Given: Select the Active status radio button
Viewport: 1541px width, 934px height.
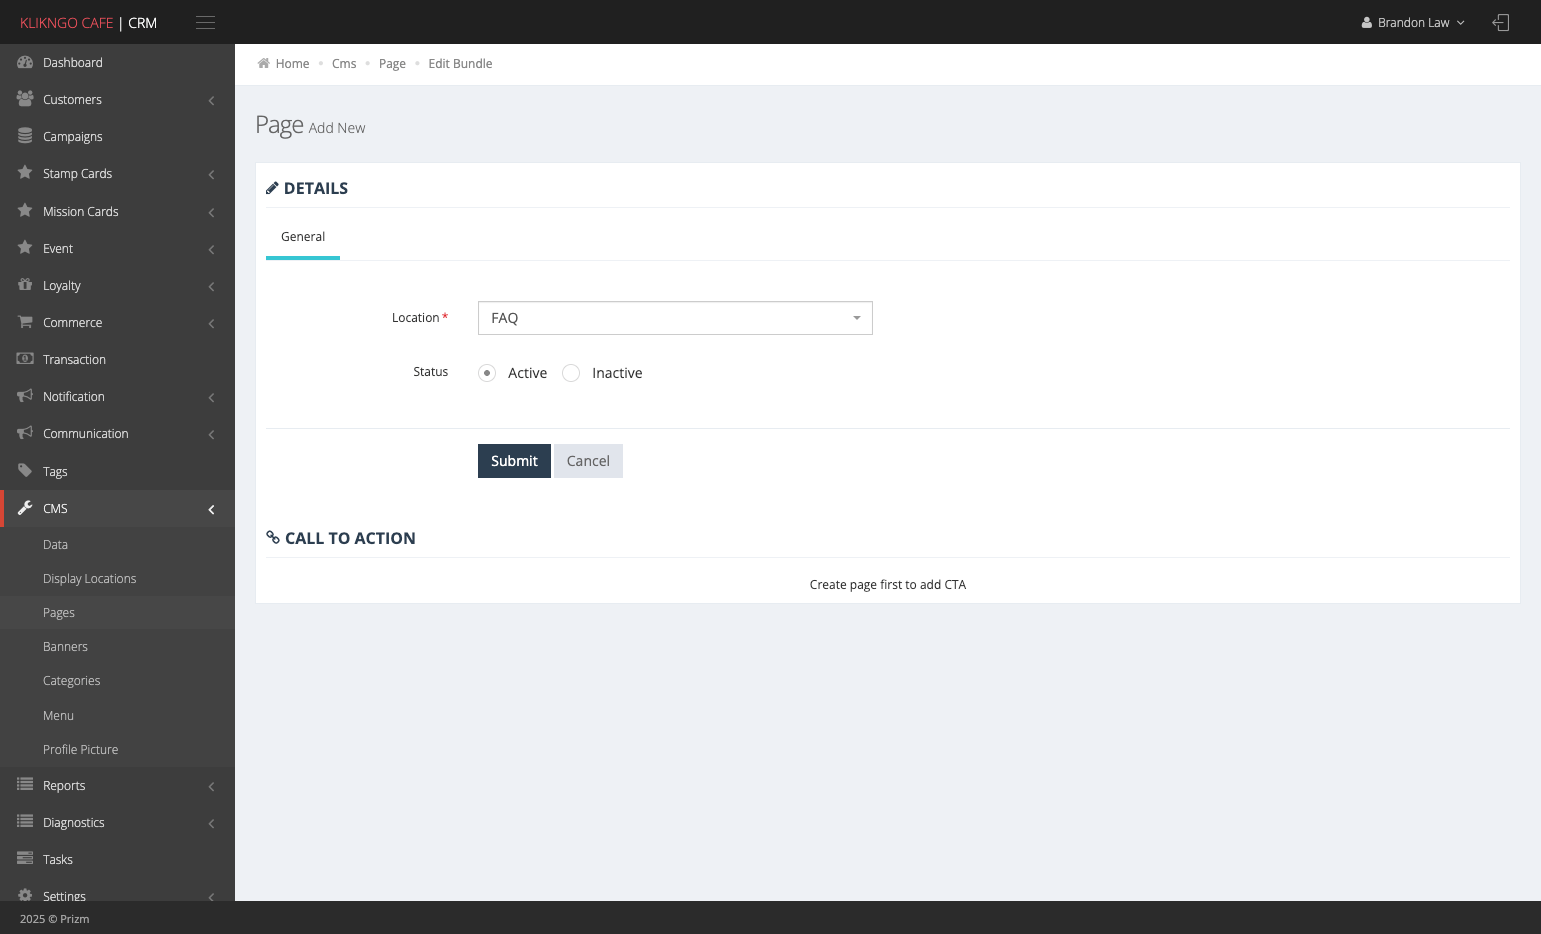Looking at the screenshot, I should (487, 373).
